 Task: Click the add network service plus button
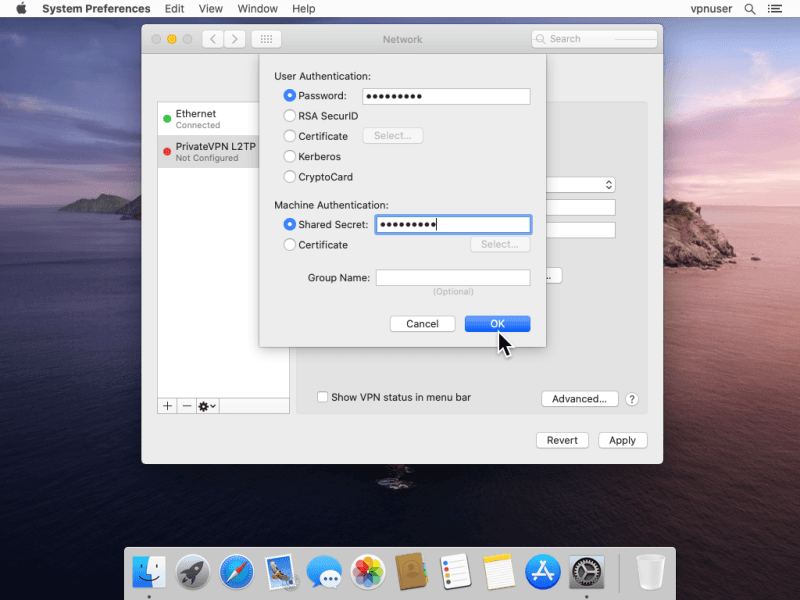(167, 406)
